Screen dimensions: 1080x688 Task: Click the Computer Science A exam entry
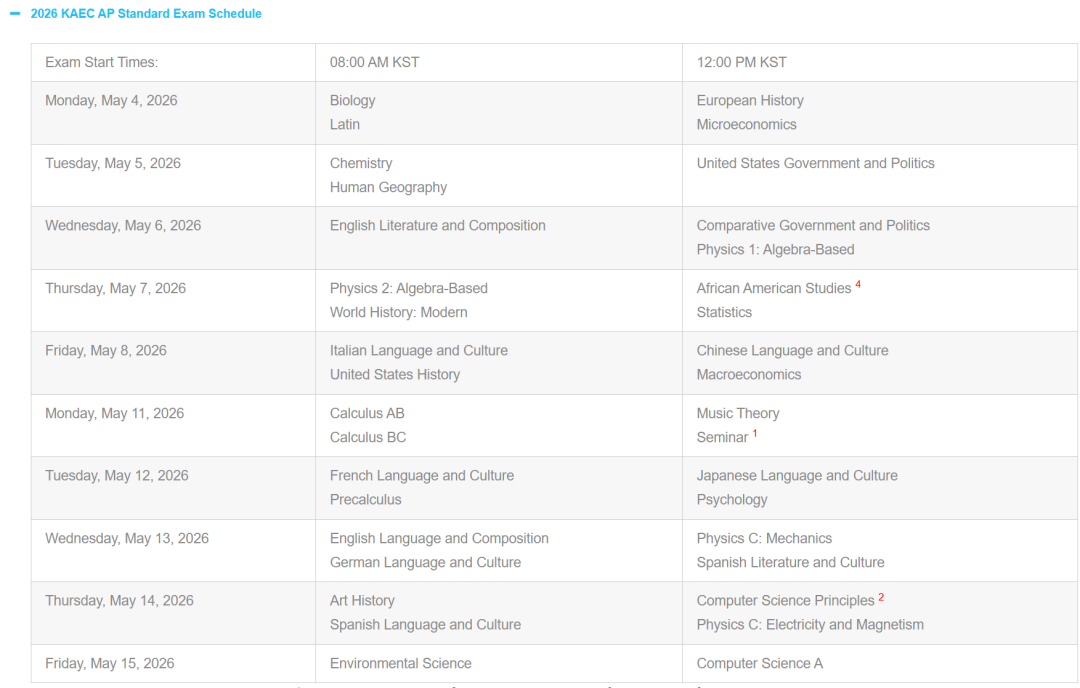759,663
